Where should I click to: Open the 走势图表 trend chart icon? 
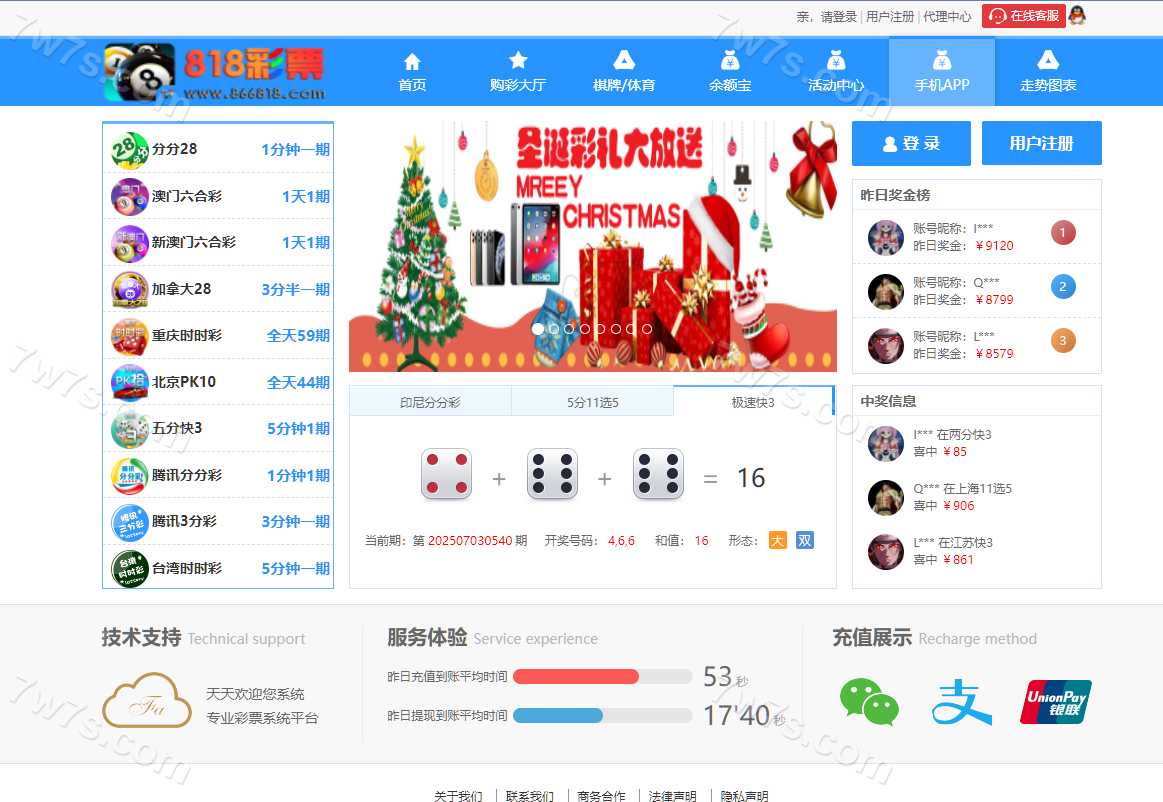tap(1048, 61)
